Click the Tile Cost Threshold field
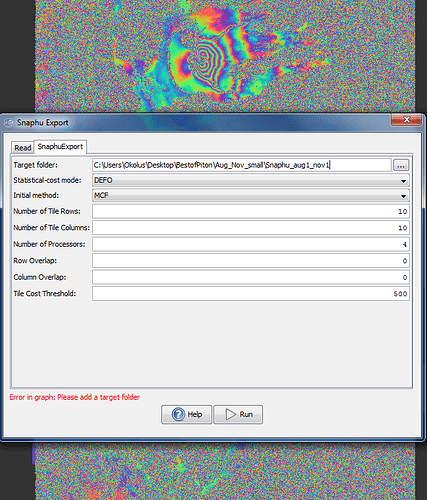 tap(251, 294)
